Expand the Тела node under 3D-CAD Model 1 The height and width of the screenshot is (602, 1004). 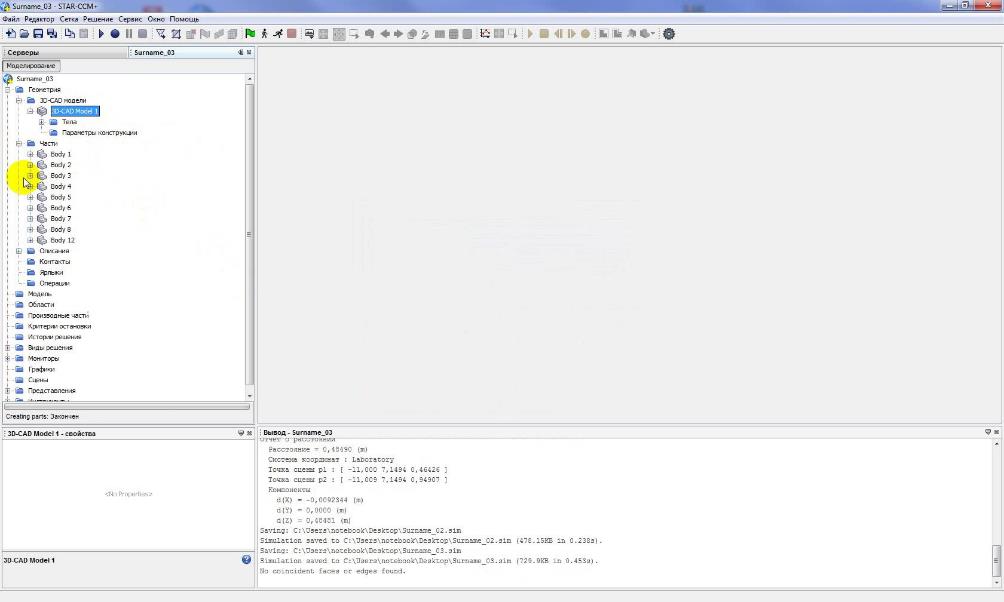[x=41, y=122]
